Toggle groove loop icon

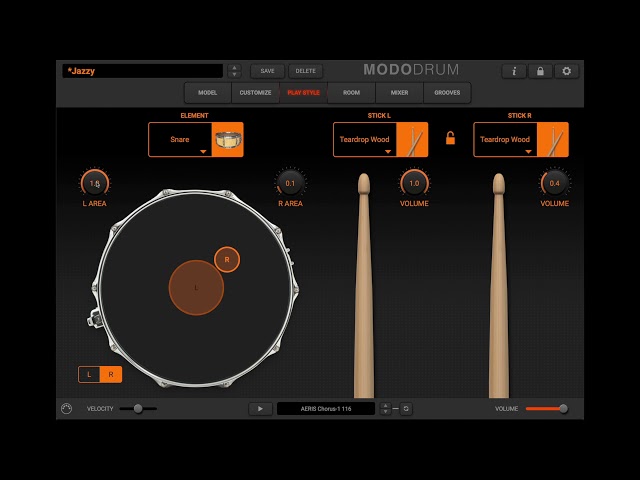pyautogui.click(x=406, y=409)
